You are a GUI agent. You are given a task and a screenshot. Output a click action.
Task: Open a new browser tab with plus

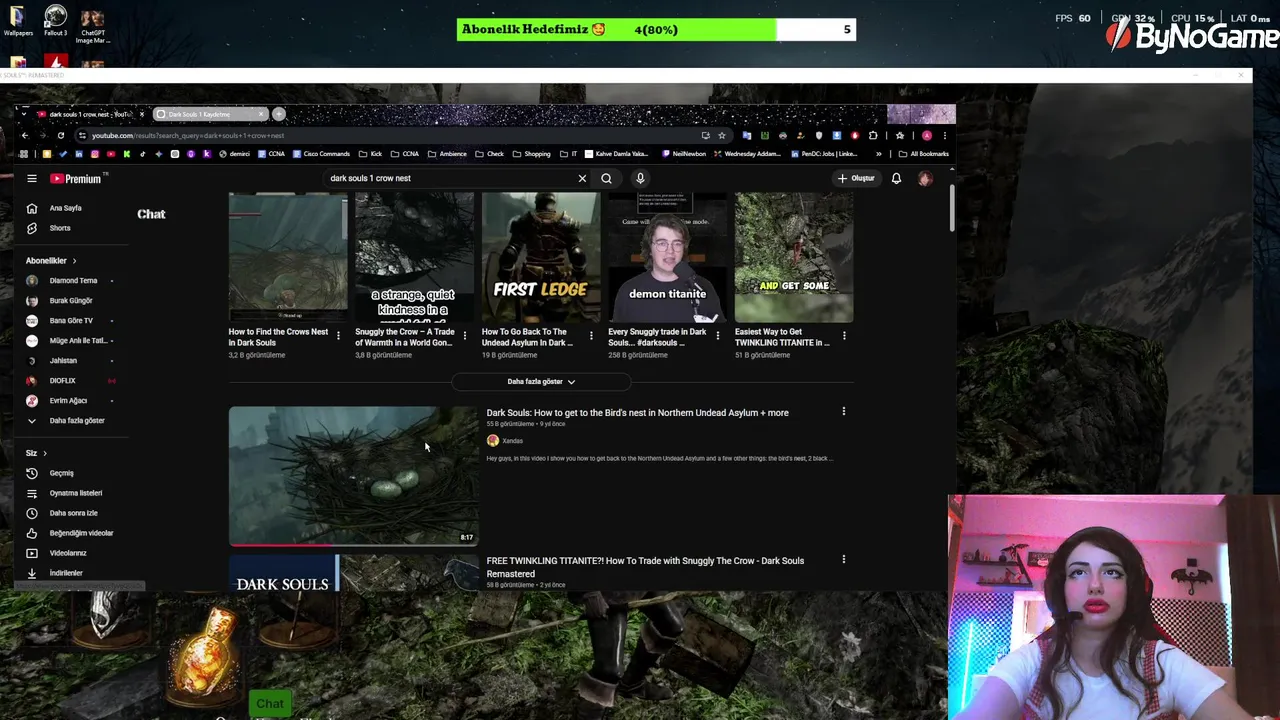tap(279, 114)
